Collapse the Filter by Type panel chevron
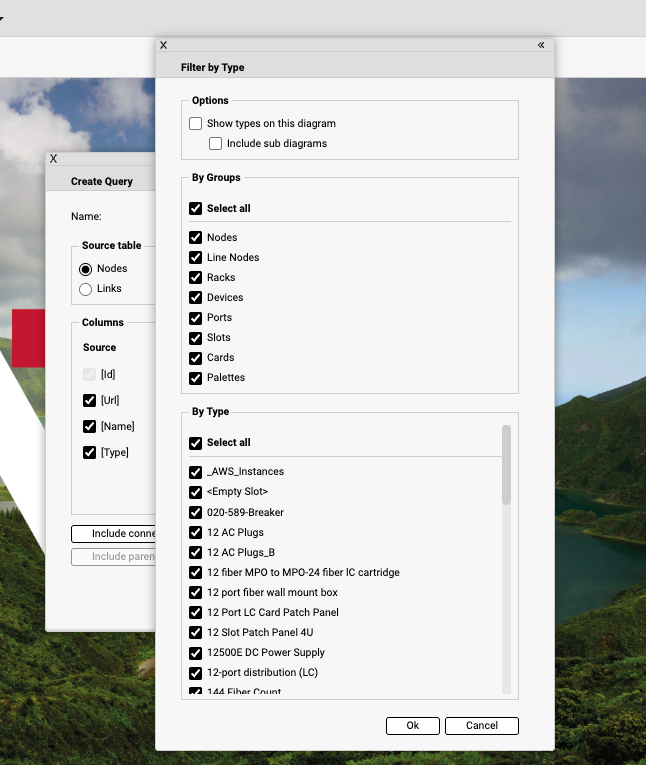This screenshot has width=646, height=765. click(541, 45)
